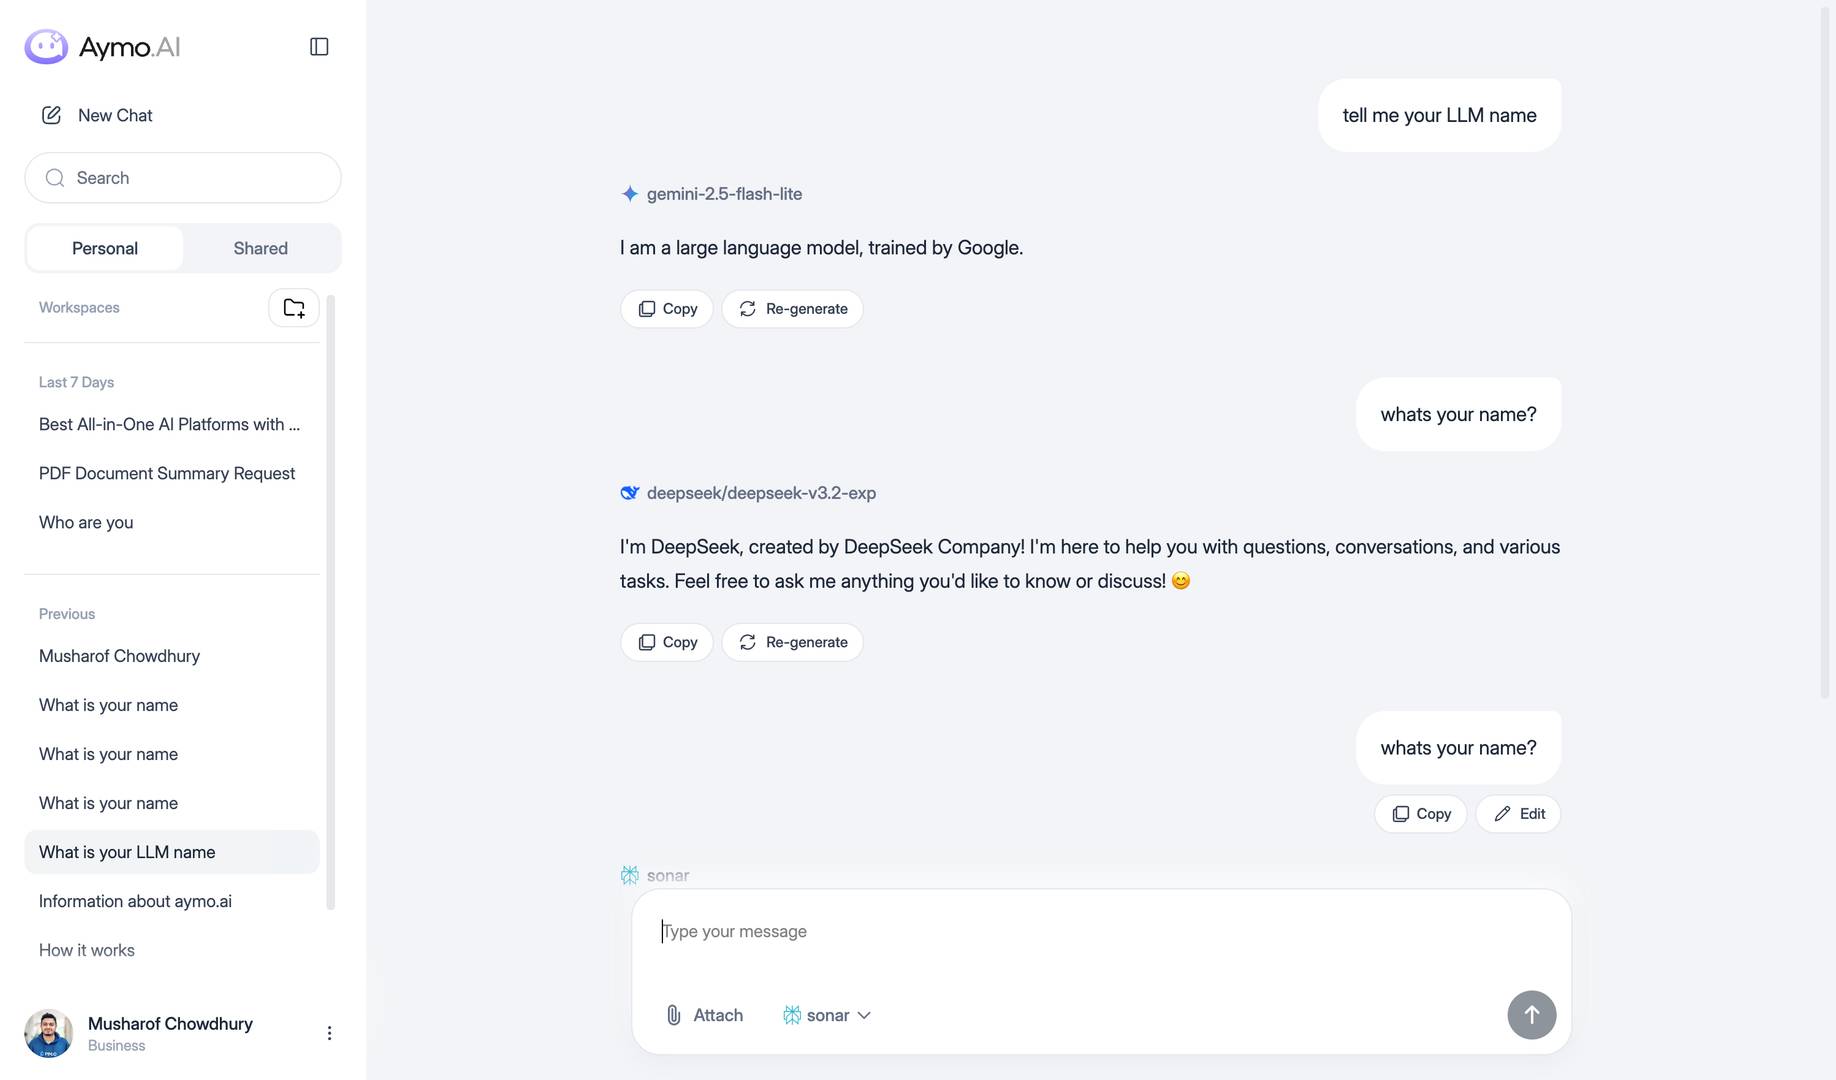1836x1080 pixels.
Task: Collapse the sidebar with the panel icon
Action: [319, 47]
